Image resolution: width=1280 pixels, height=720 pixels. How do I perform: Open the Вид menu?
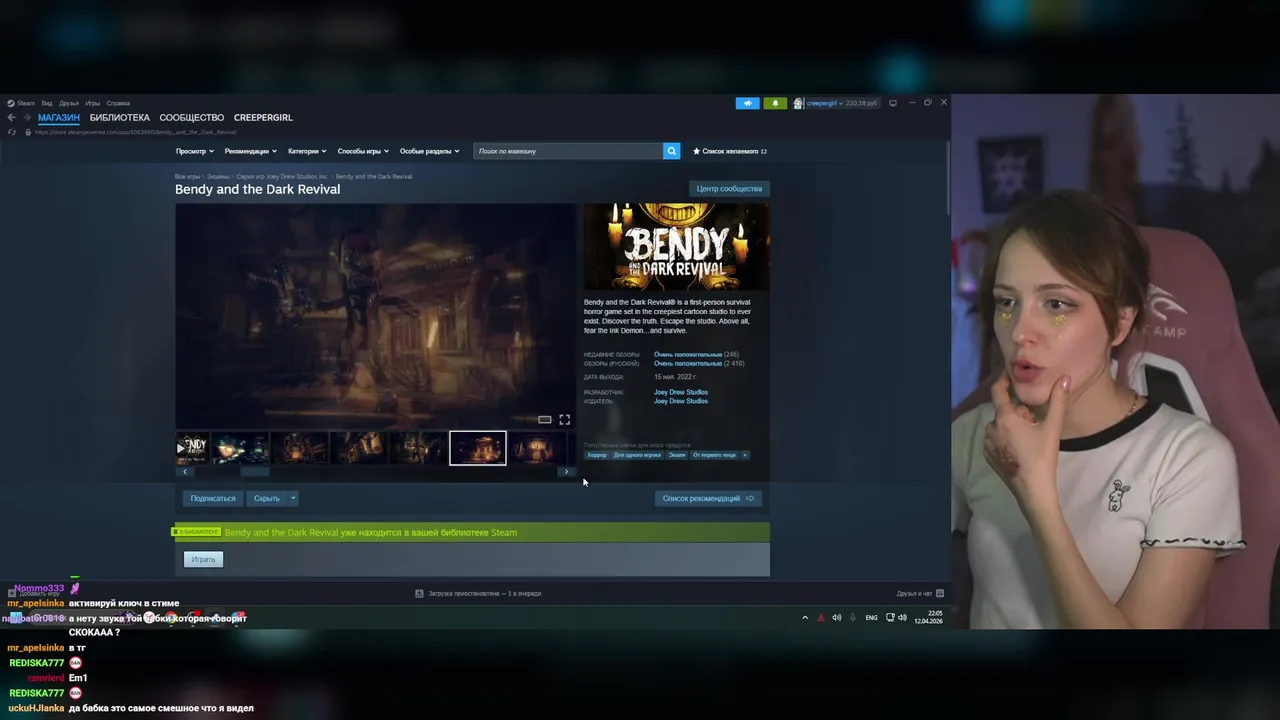47,103
